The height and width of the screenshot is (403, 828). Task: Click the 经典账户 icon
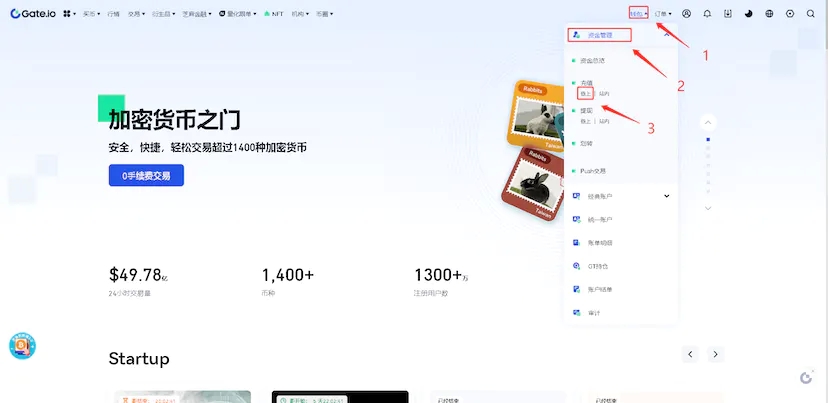coord(576,196)
